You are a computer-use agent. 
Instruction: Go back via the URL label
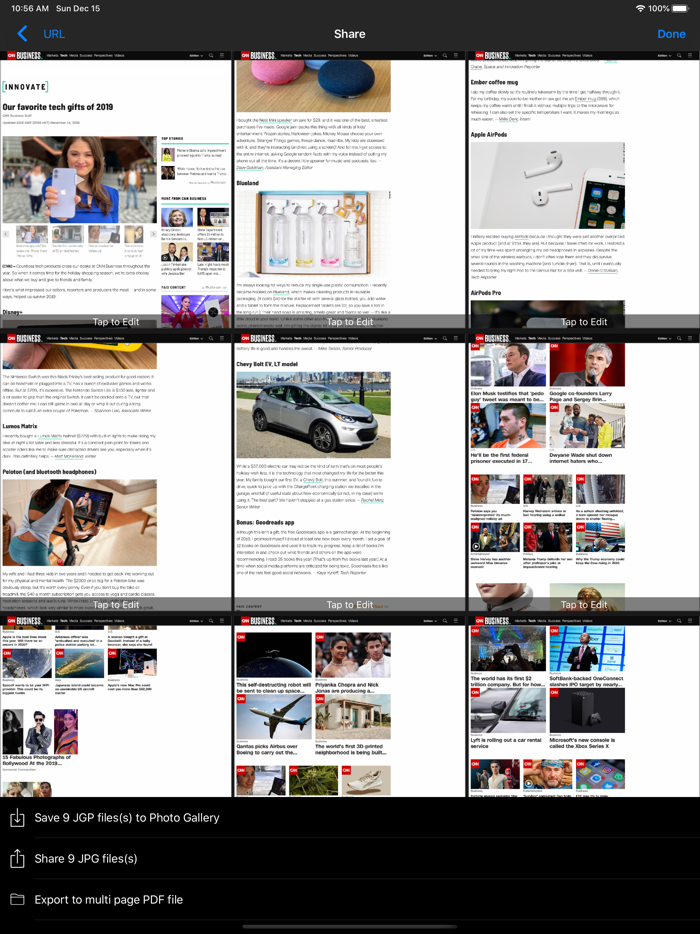(54, 34)
